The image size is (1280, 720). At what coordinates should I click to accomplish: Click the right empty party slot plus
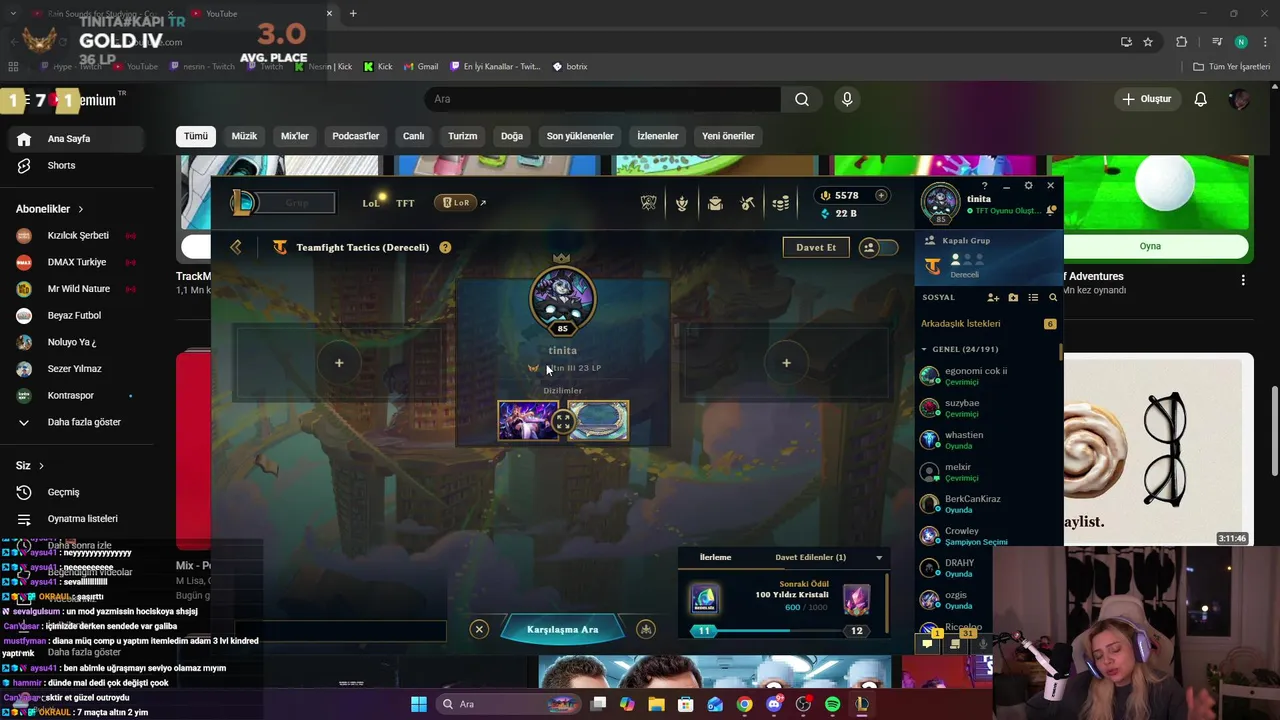(786, 363)
